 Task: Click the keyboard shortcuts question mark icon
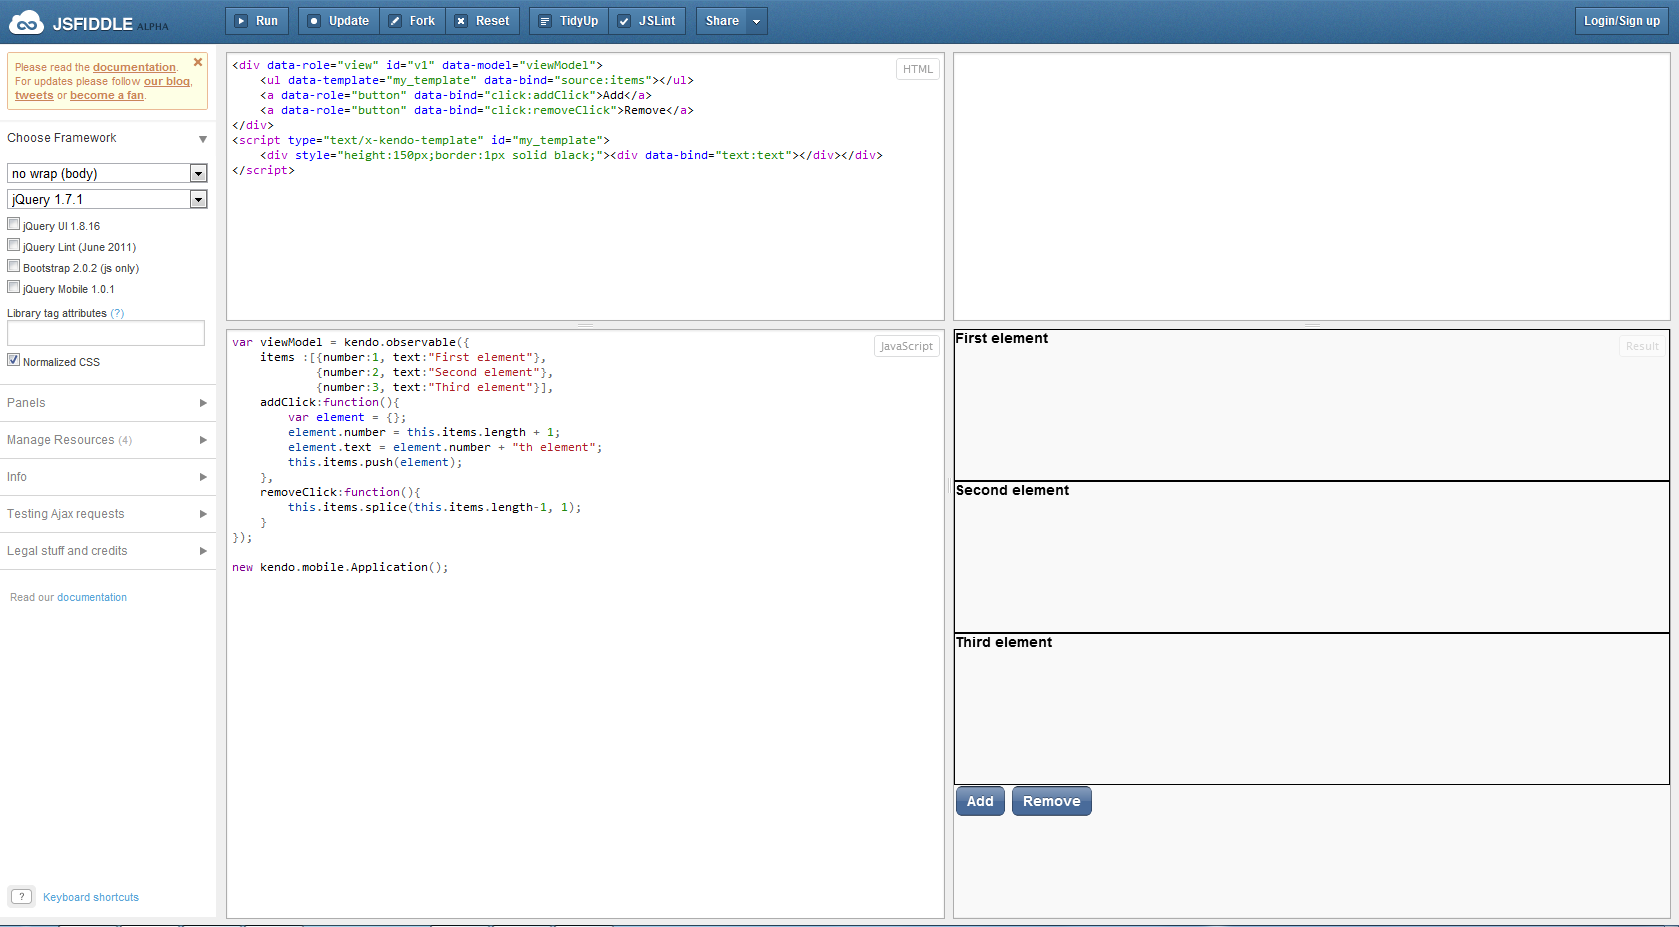point(21,897)
